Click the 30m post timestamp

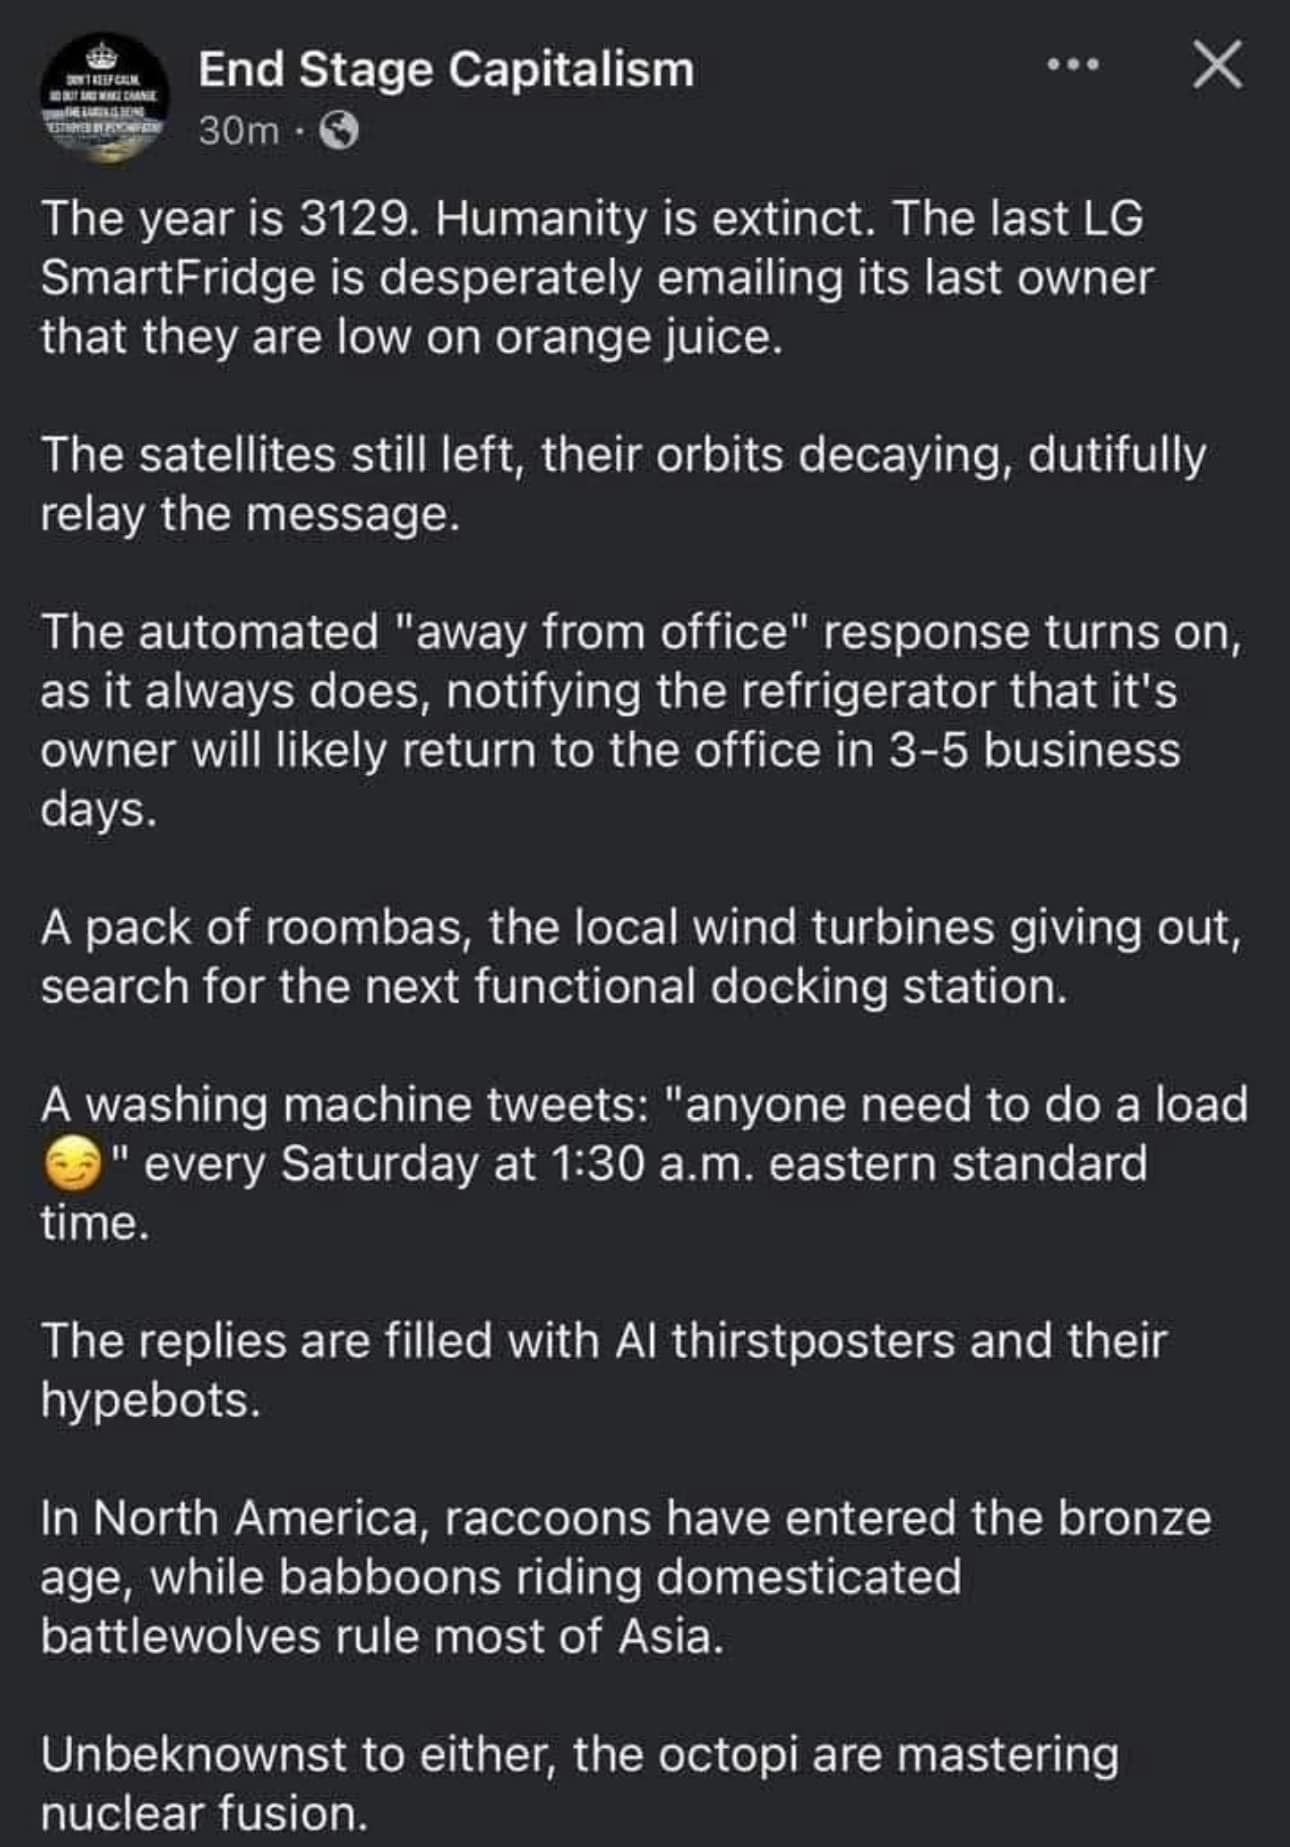pyautogui.click(x=239, y=130)
